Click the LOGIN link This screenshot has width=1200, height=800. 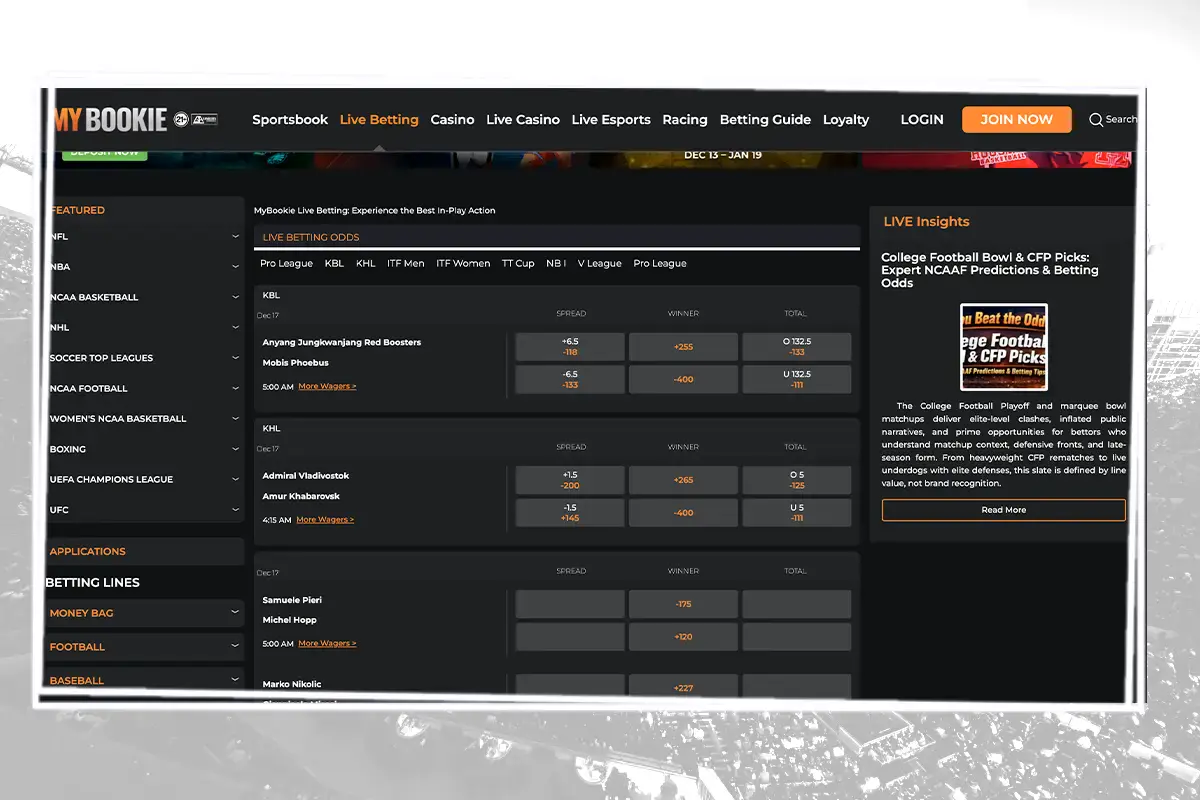click(922, 119)
